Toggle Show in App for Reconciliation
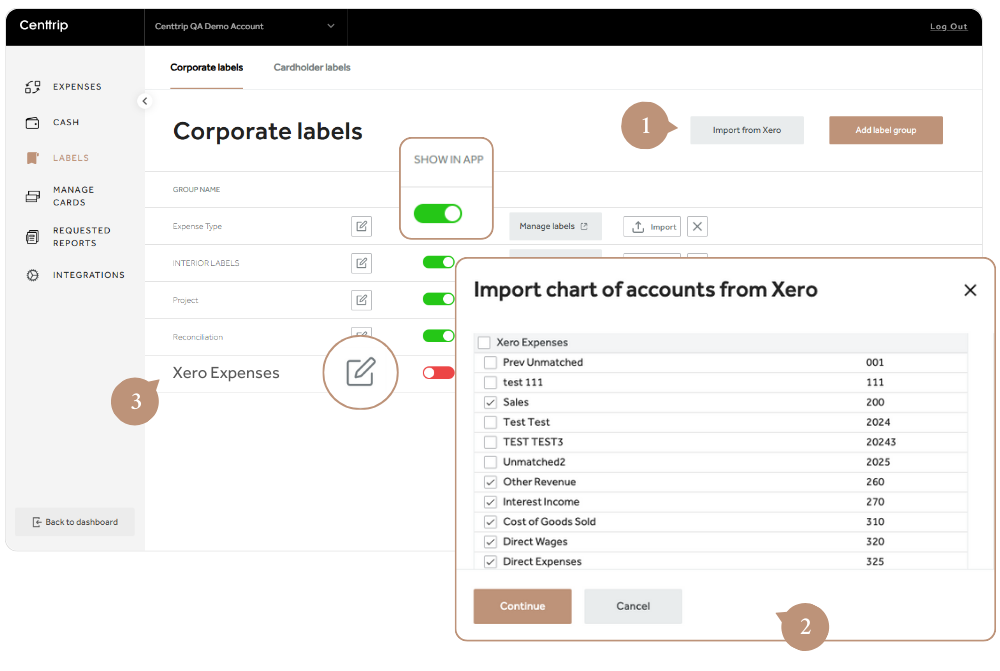This screenshot has height=671, width=1000. 439,336
